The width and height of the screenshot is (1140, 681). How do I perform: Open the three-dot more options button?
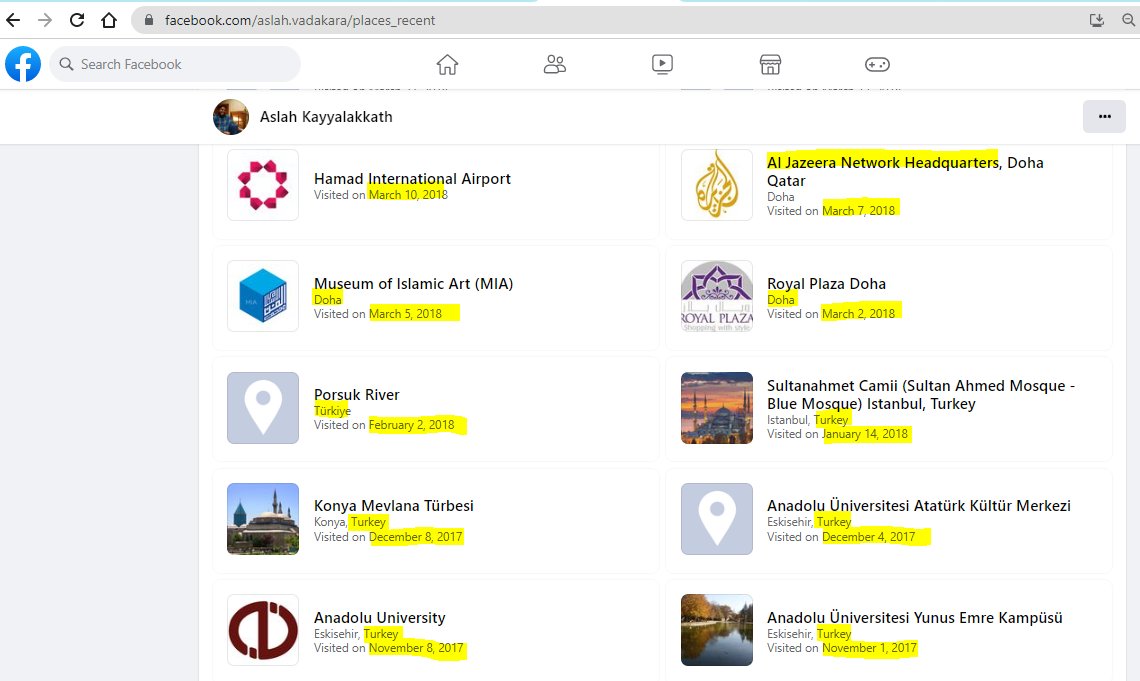1104,116
